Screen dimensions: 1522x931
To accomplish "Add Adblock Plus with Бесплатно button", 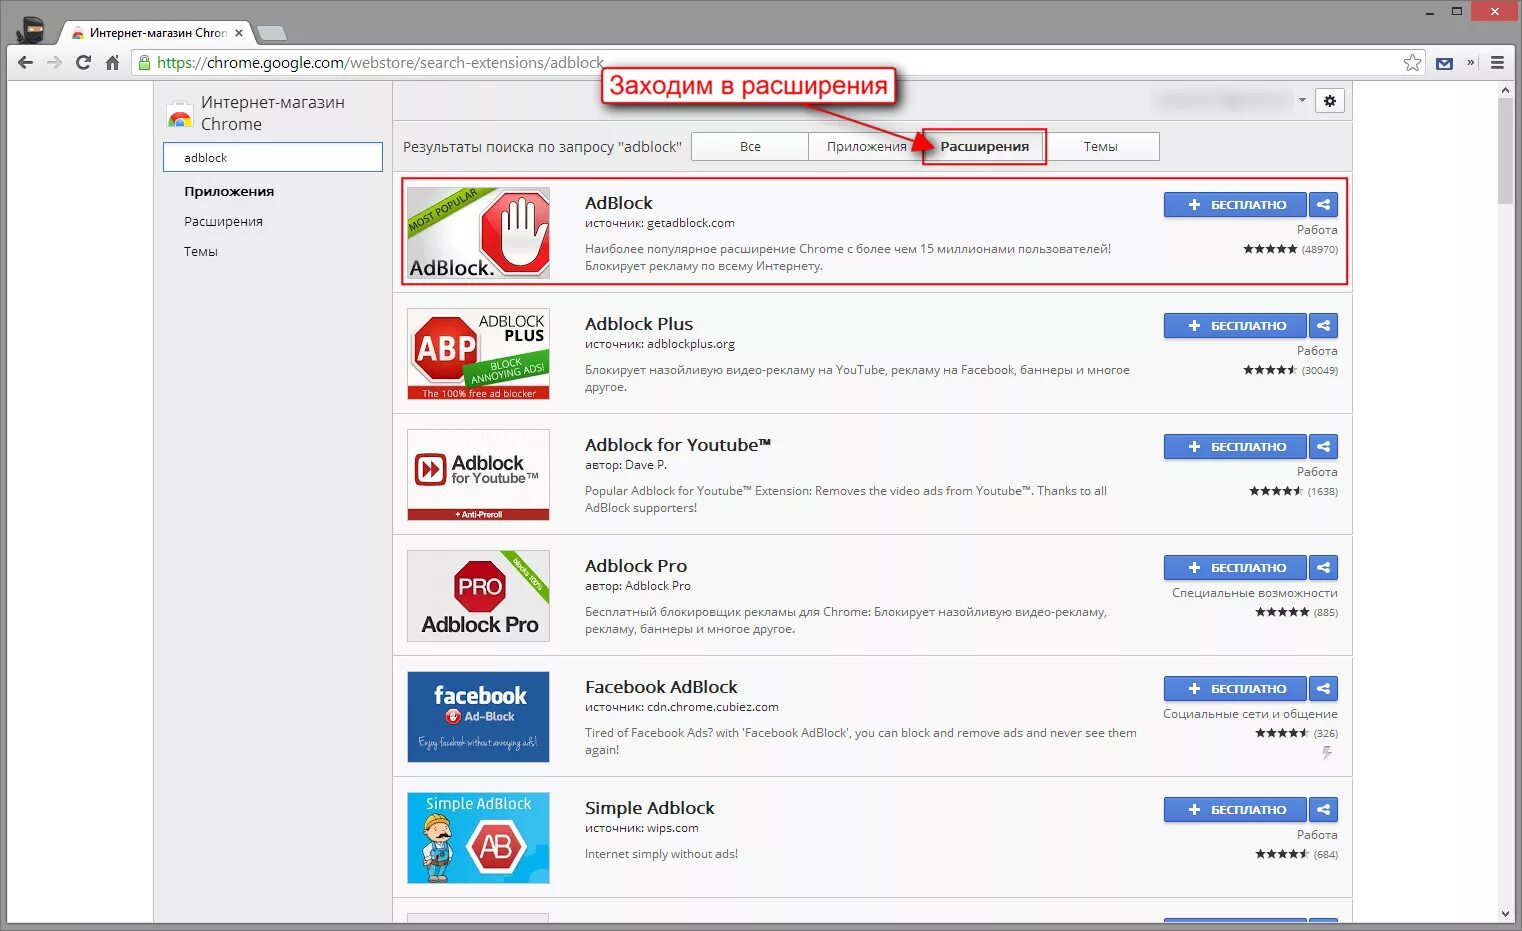I will point(1235,326).
